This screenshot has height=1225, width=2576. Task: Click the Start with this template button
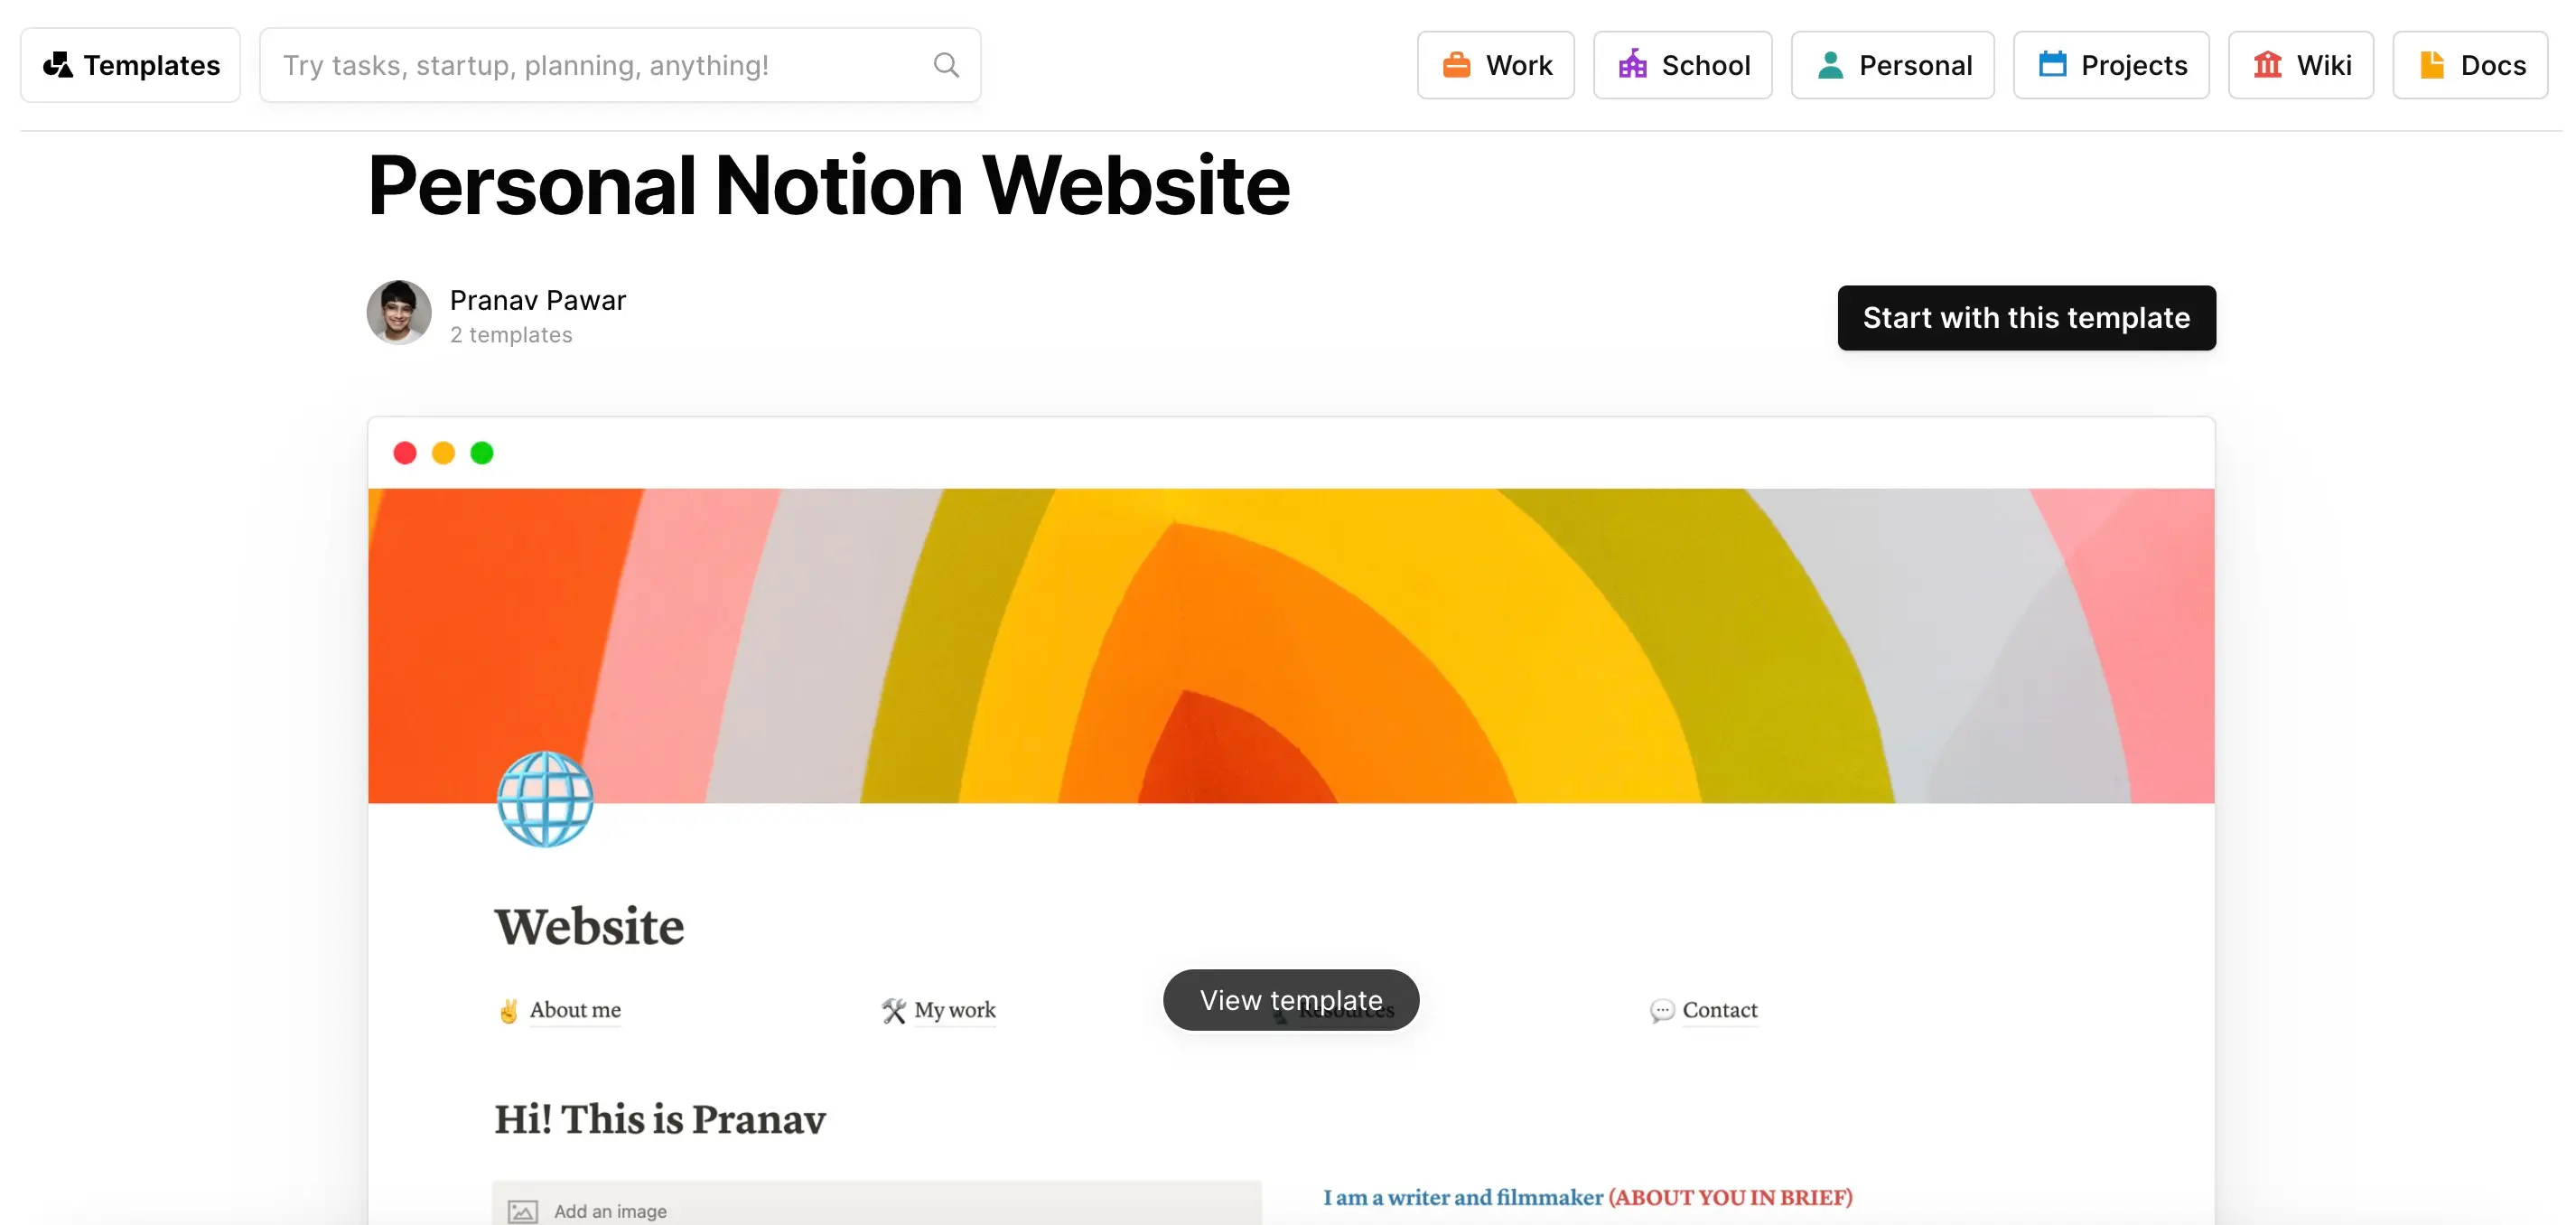click(x=2026, y=318)
